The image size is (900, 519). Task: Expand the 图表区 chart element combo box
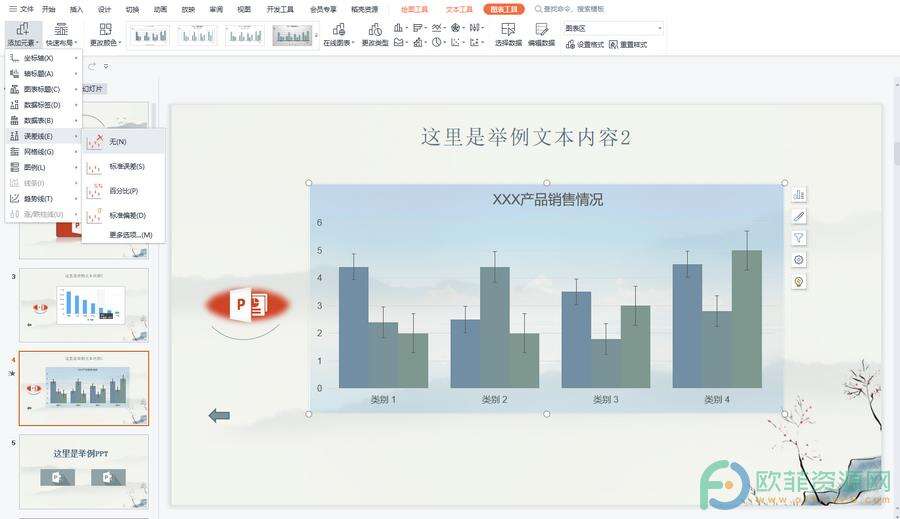[660, 28]
